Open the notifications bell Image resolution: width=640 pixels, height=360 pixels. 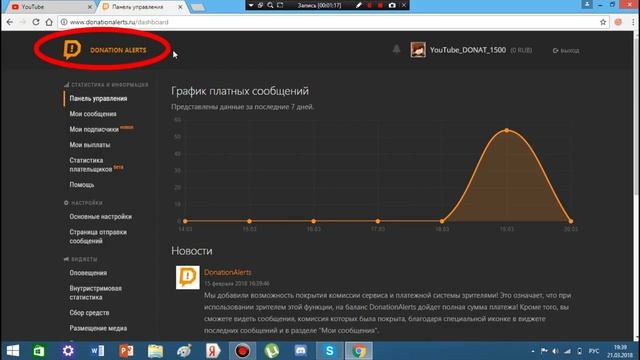point(396,50)
